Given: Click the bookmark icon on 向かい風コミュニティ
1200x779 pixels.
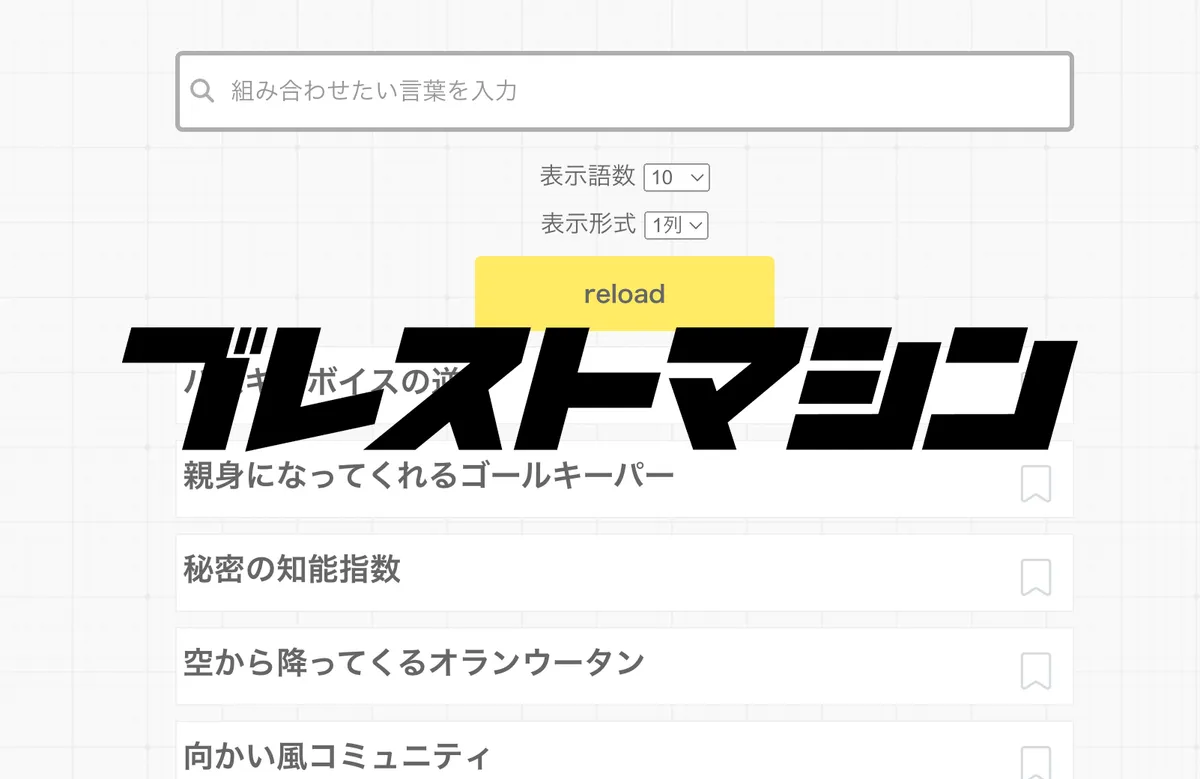Looking at the screenshot, I should 1037,762.
